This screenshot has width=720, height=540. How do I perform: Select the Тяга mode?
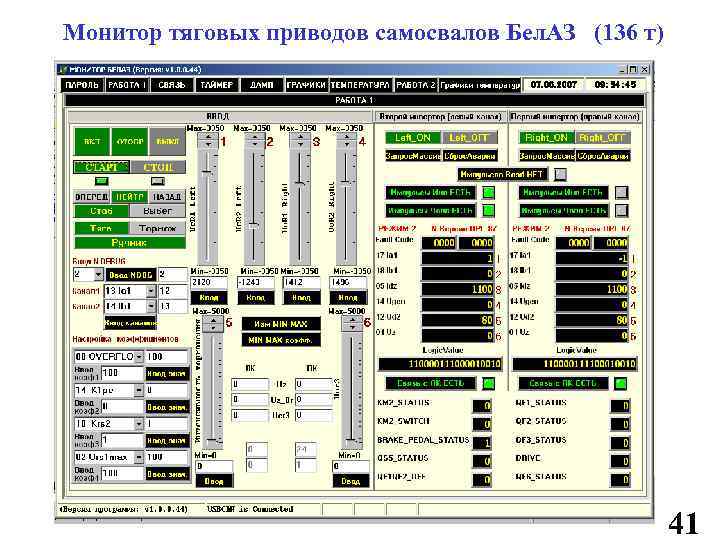click(101, 228)
